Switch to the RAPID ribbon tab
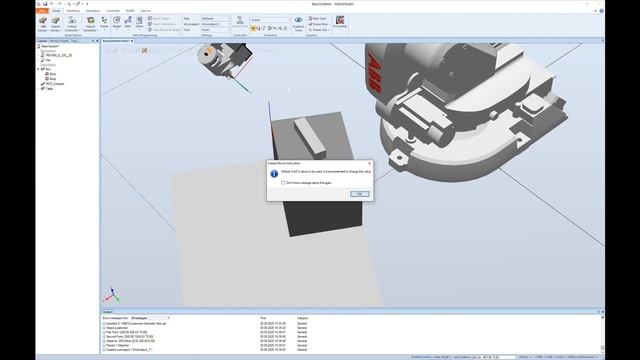 pyautogui.click(x=130, y=11)
